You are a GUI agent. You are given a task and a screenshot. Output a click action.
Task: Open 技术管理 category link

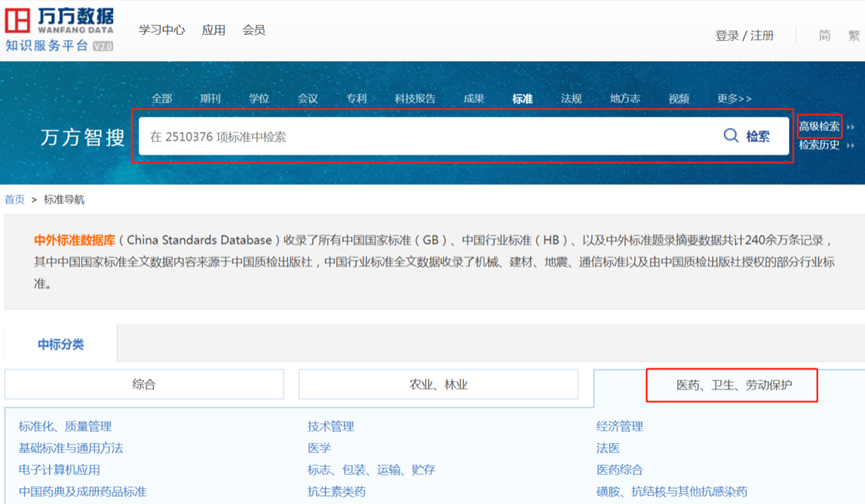[x=331, y=426]
